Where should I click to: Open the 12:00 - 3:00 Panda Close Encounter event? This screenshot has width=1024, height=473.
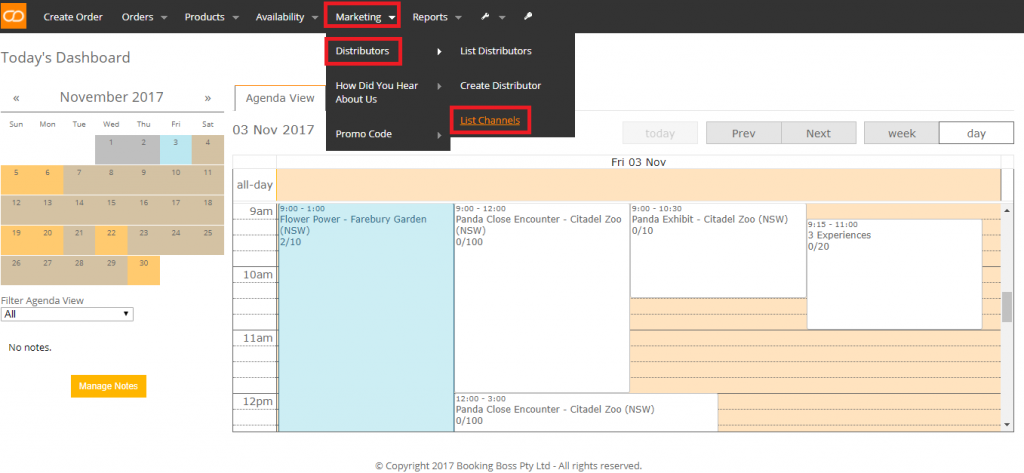coord(586,412)
